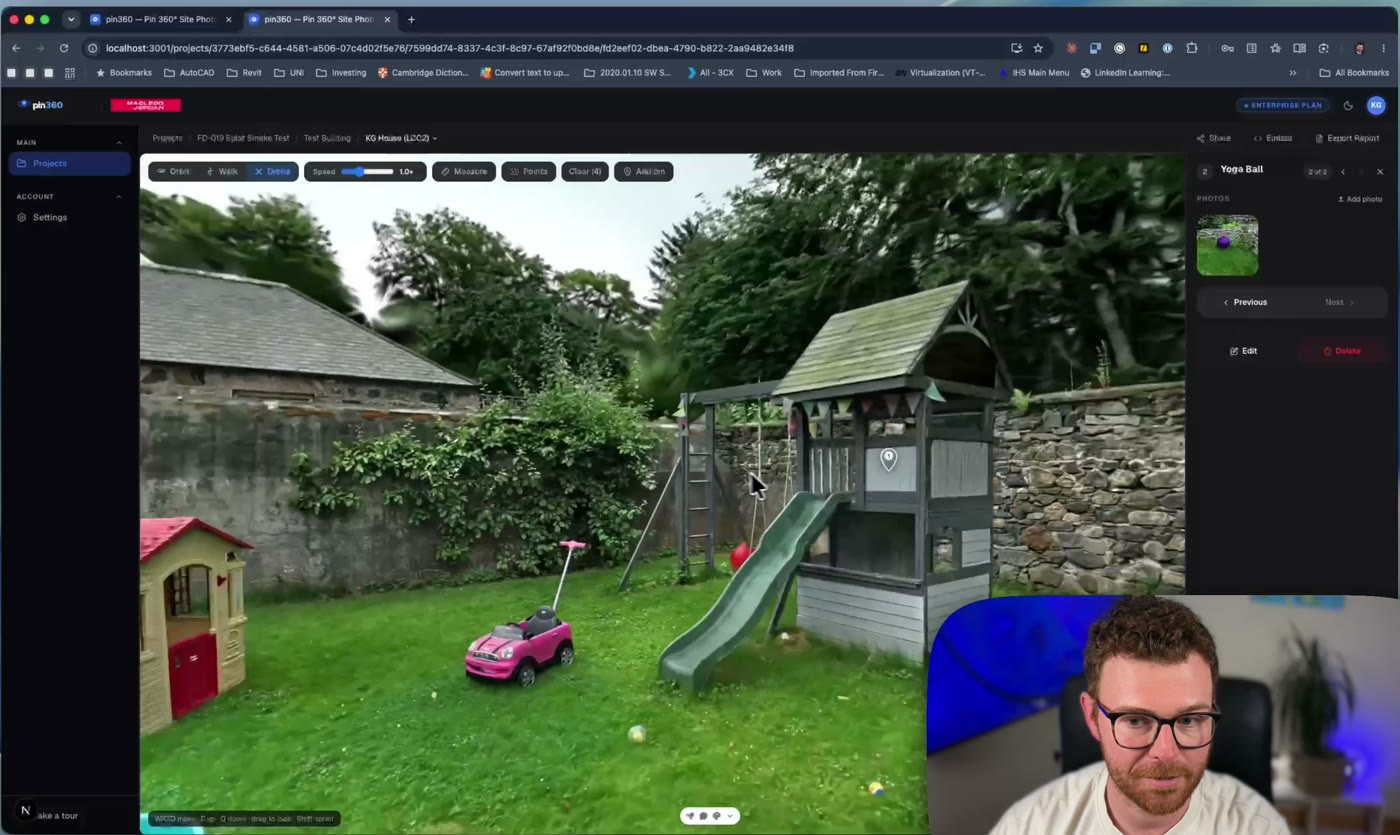Click Add photo in pin panel
Image resolution: width=1400 pixels, height=835 pixels.
click(1360, 199)
